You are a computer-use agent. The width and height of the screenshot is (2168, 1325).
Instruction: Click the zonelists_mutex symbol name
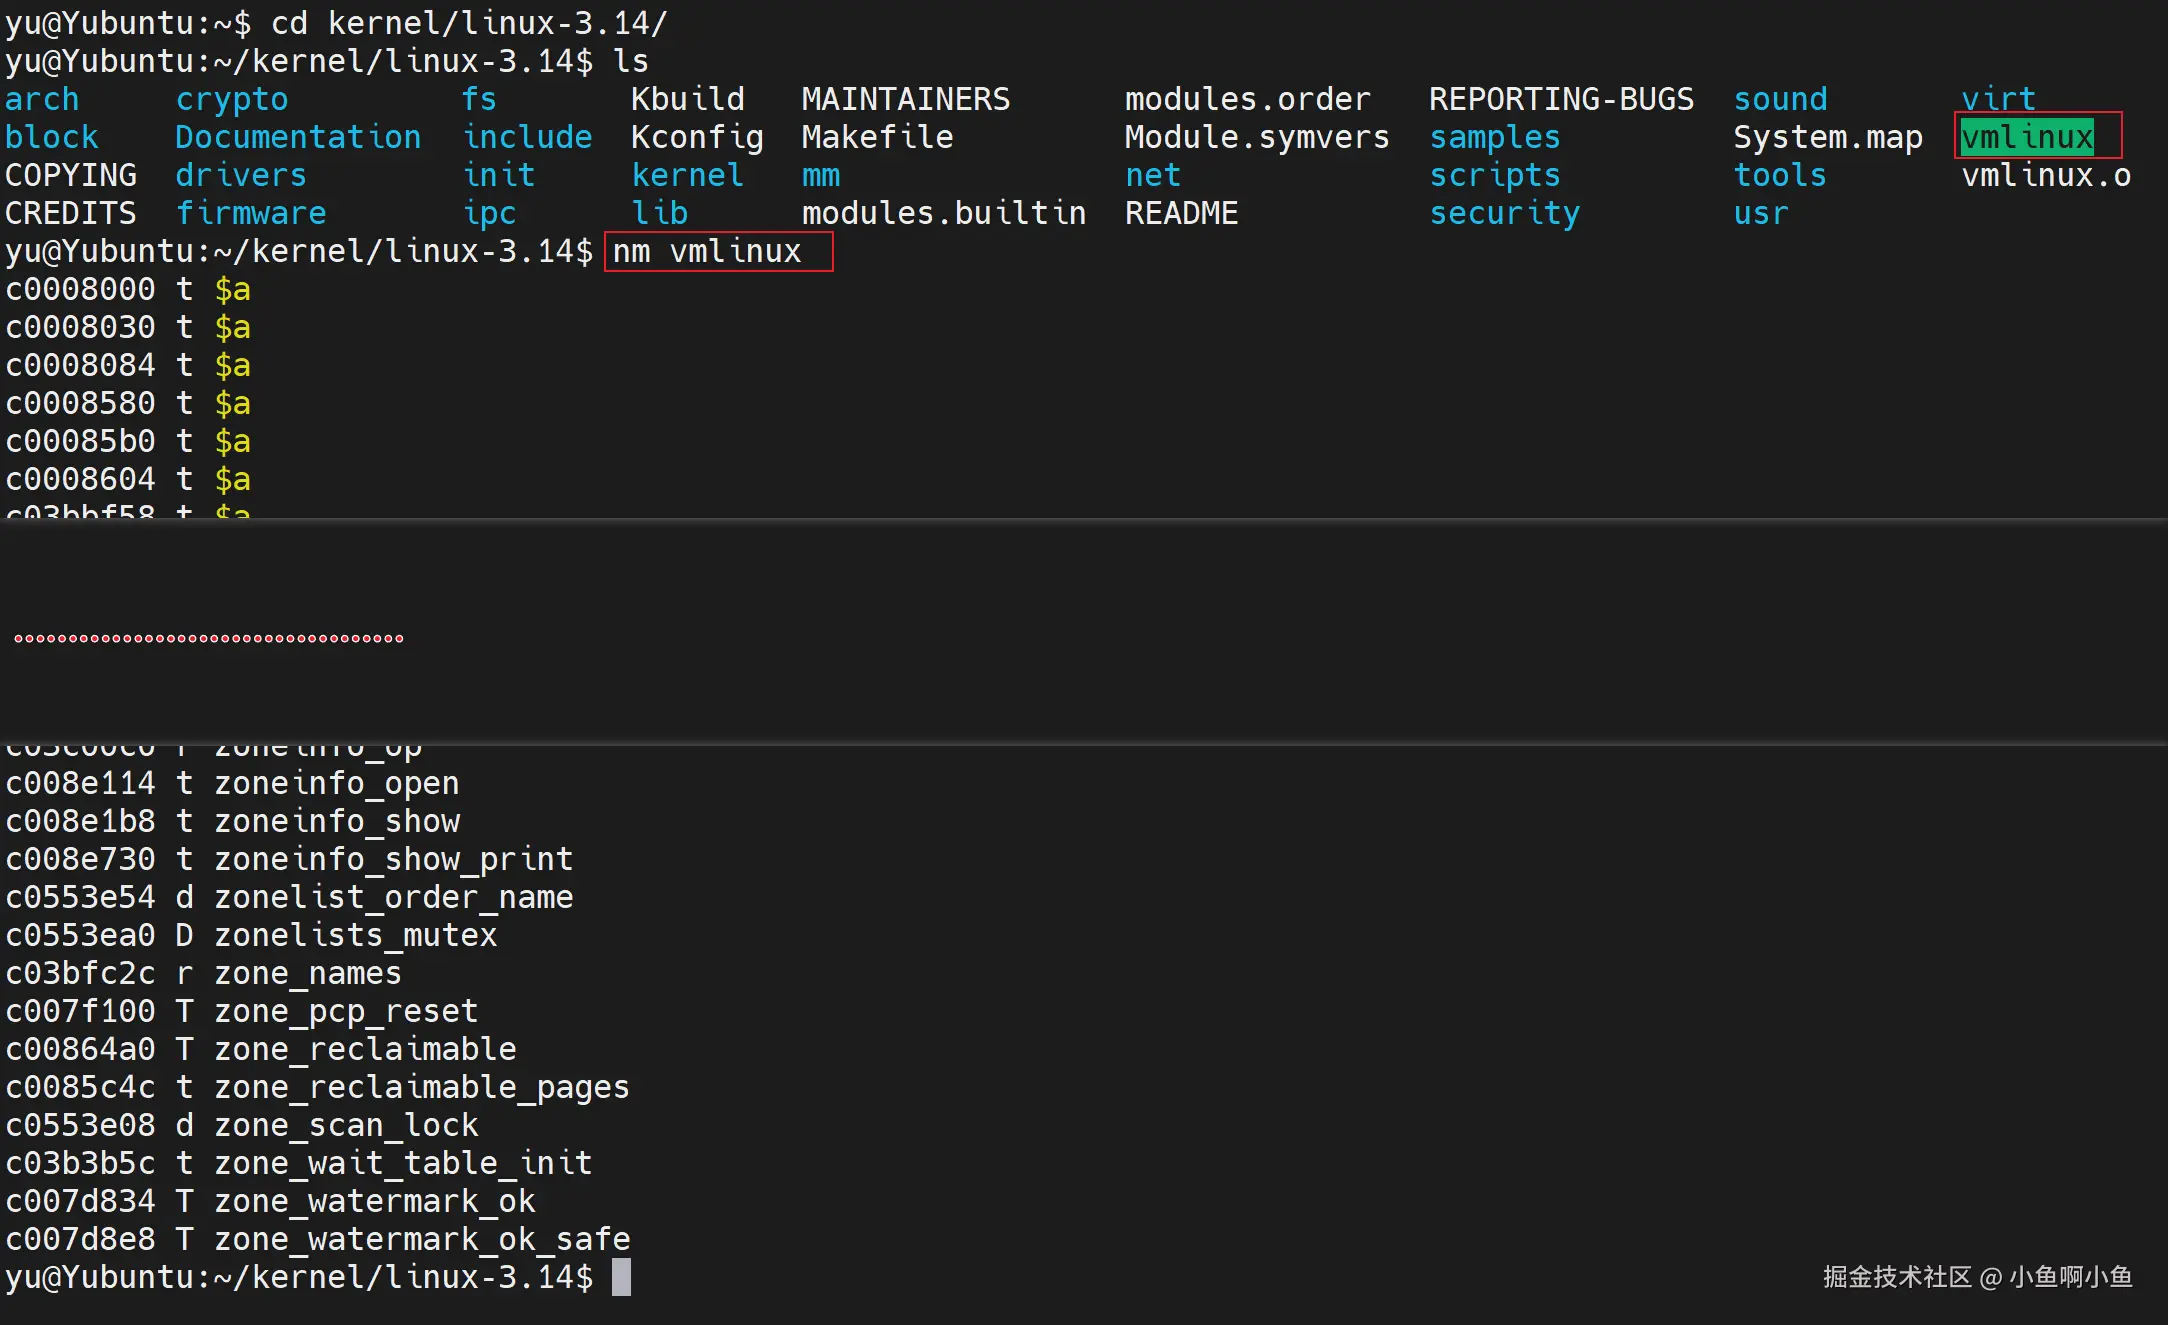(x=355, y=935)
